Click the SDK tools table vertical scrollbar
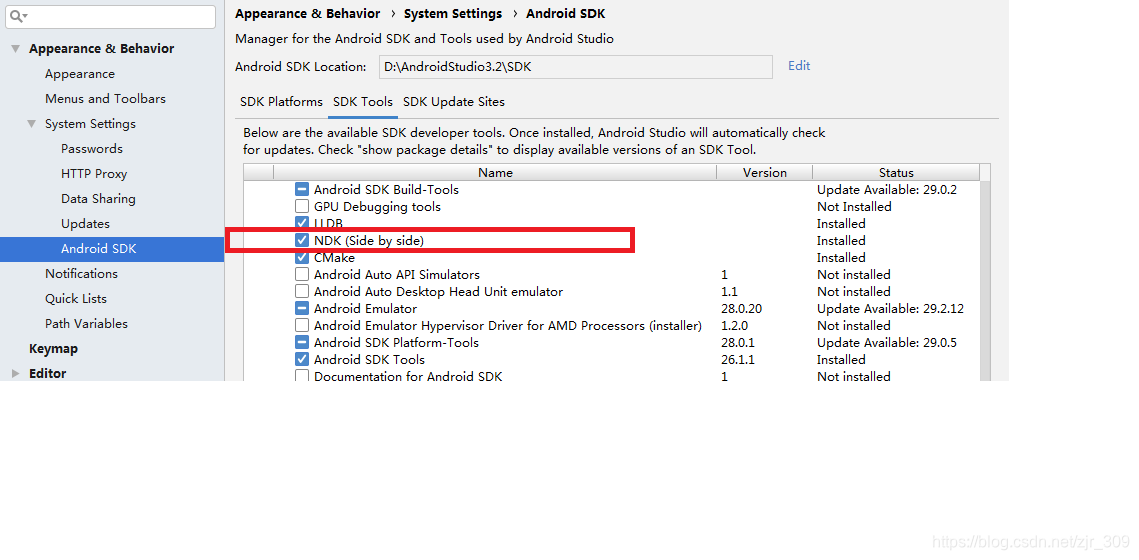 tap(985, 280)
